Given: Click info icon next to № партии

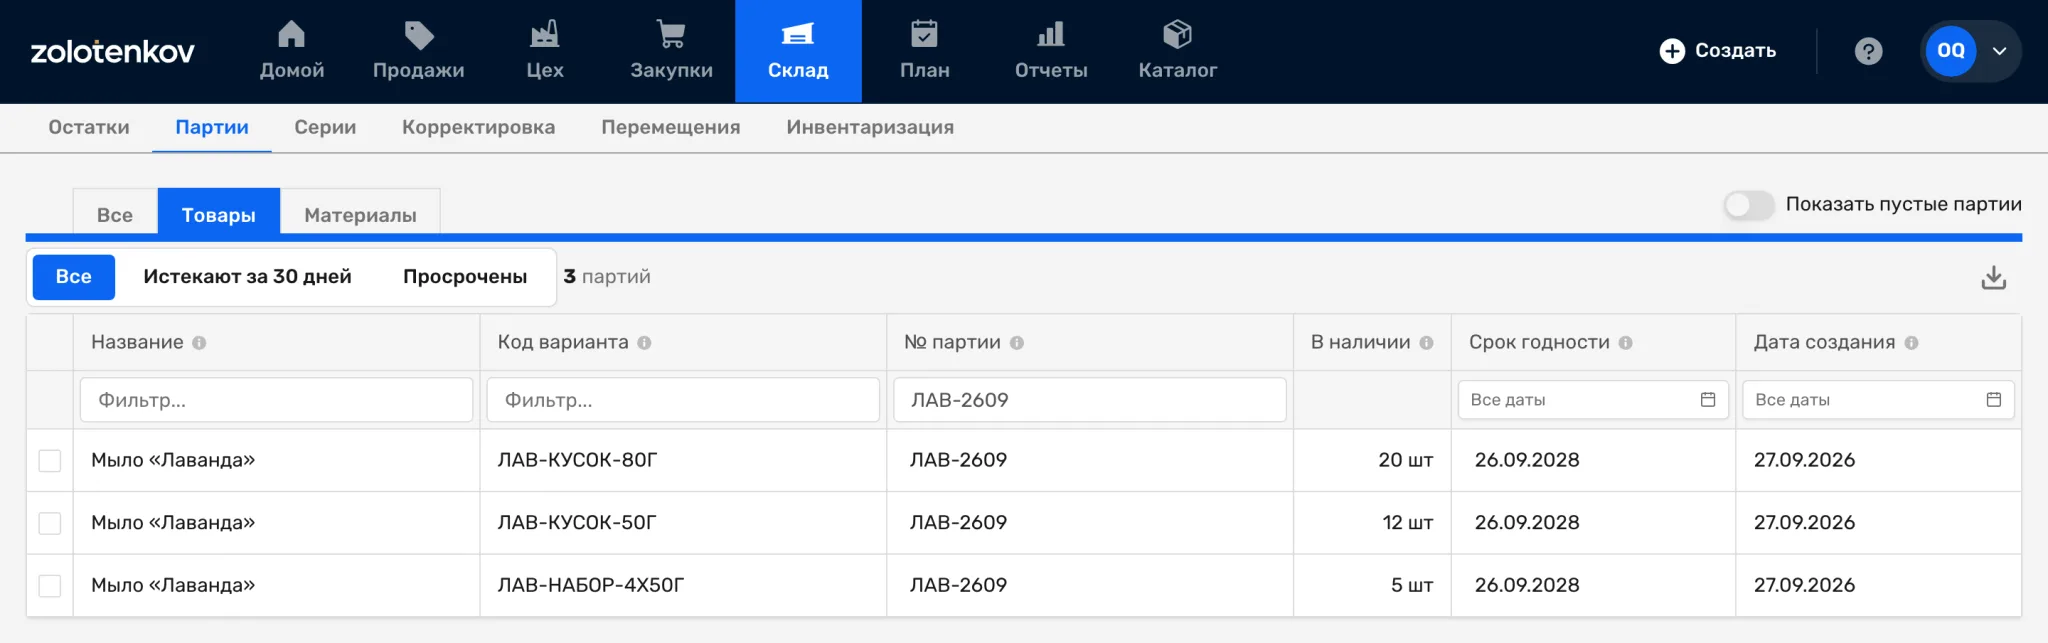Looking at the screenshot, I should (1017, 343).
